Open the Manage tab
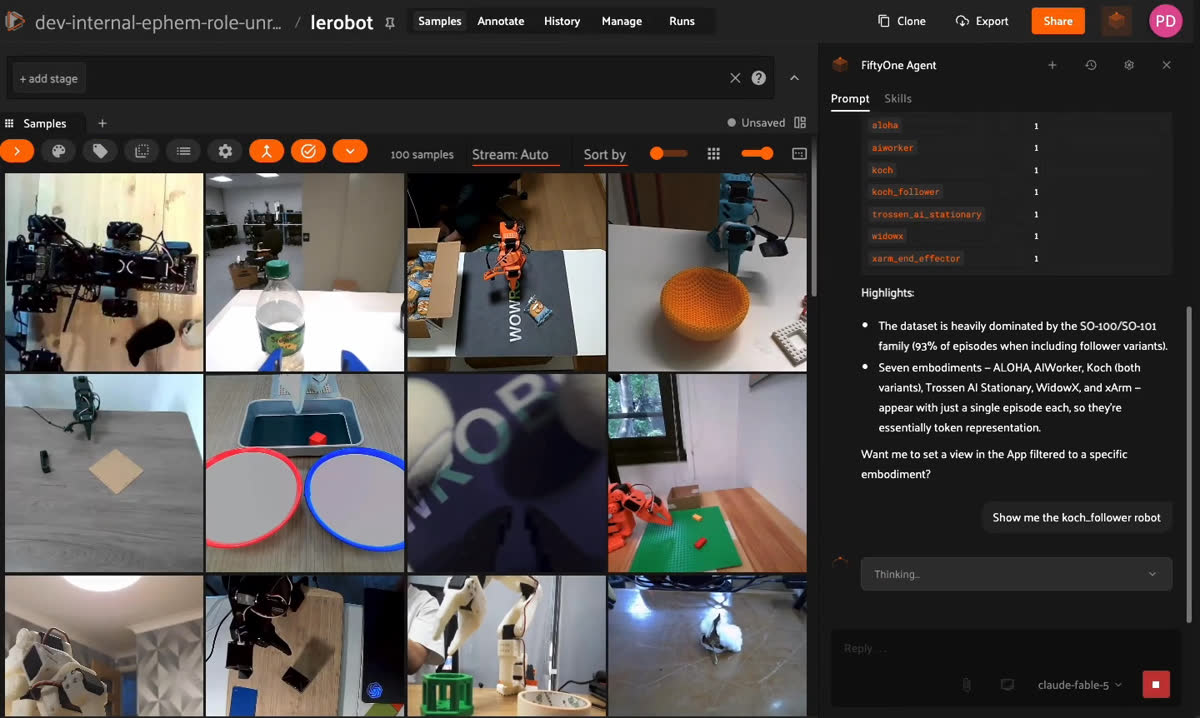The height and width of the screenshot is (718, 1200). click(x=623, y=21)
